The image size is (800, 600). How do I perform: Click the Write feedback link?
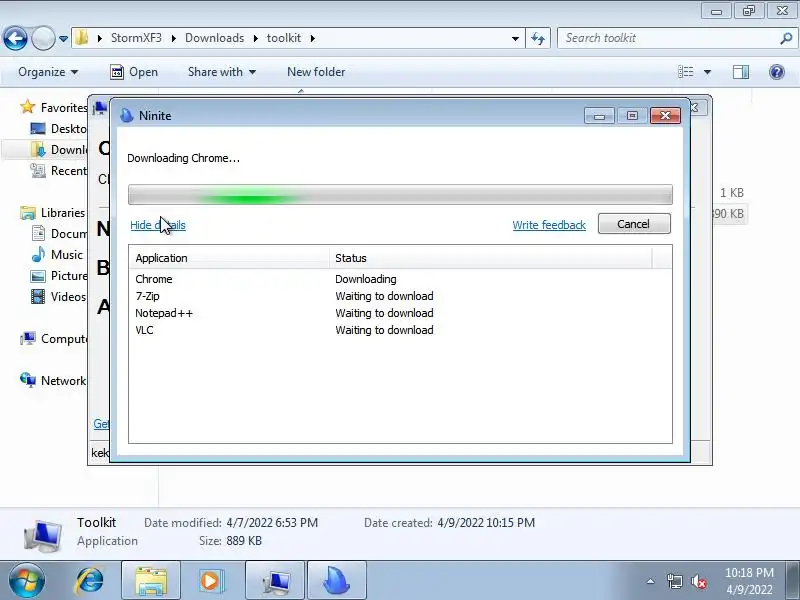[549, 225]
